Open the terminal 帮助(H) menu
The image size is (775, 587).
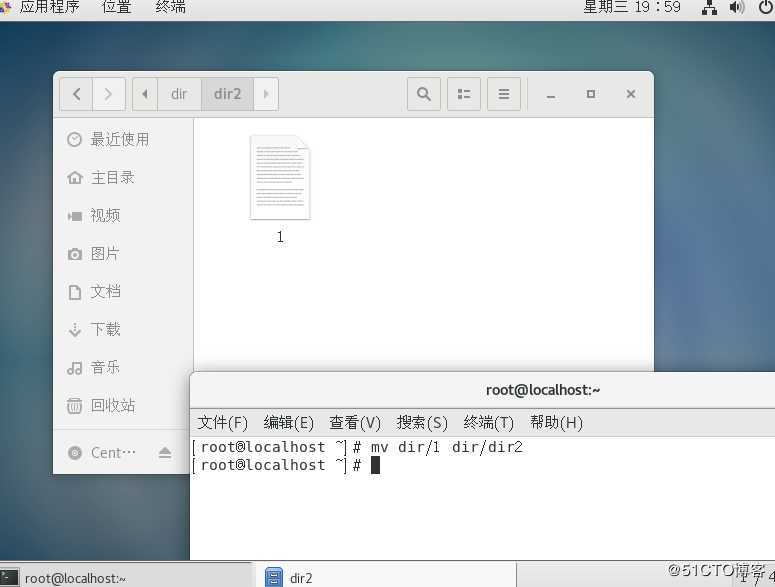pyautogui.click(x=557, y=422)
